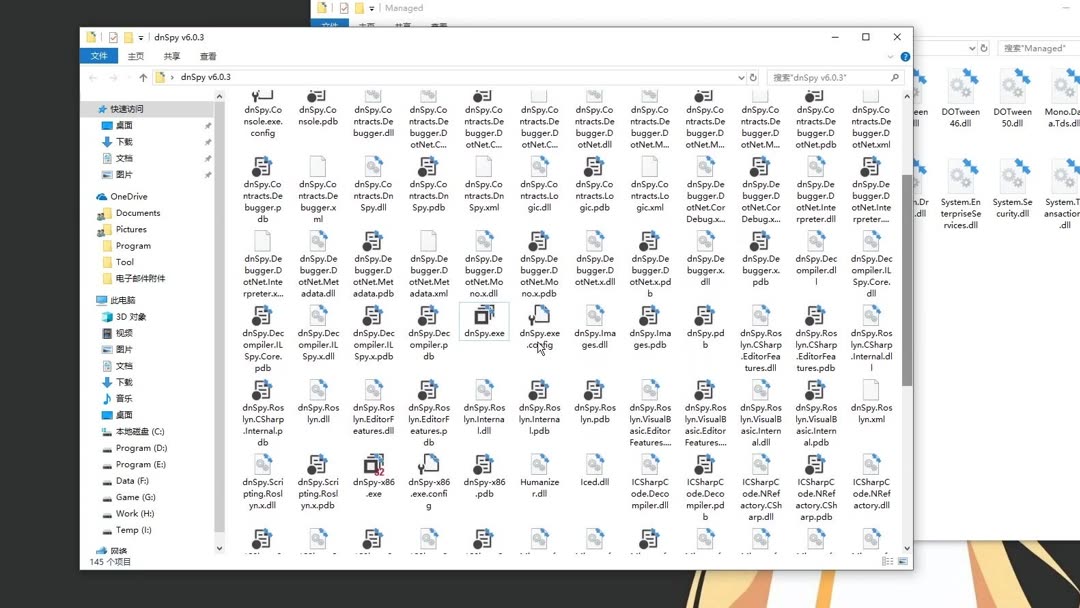Open the address bar history dropdown
The height and width of the screenshot is (608, 1080).
coord(740,76)
